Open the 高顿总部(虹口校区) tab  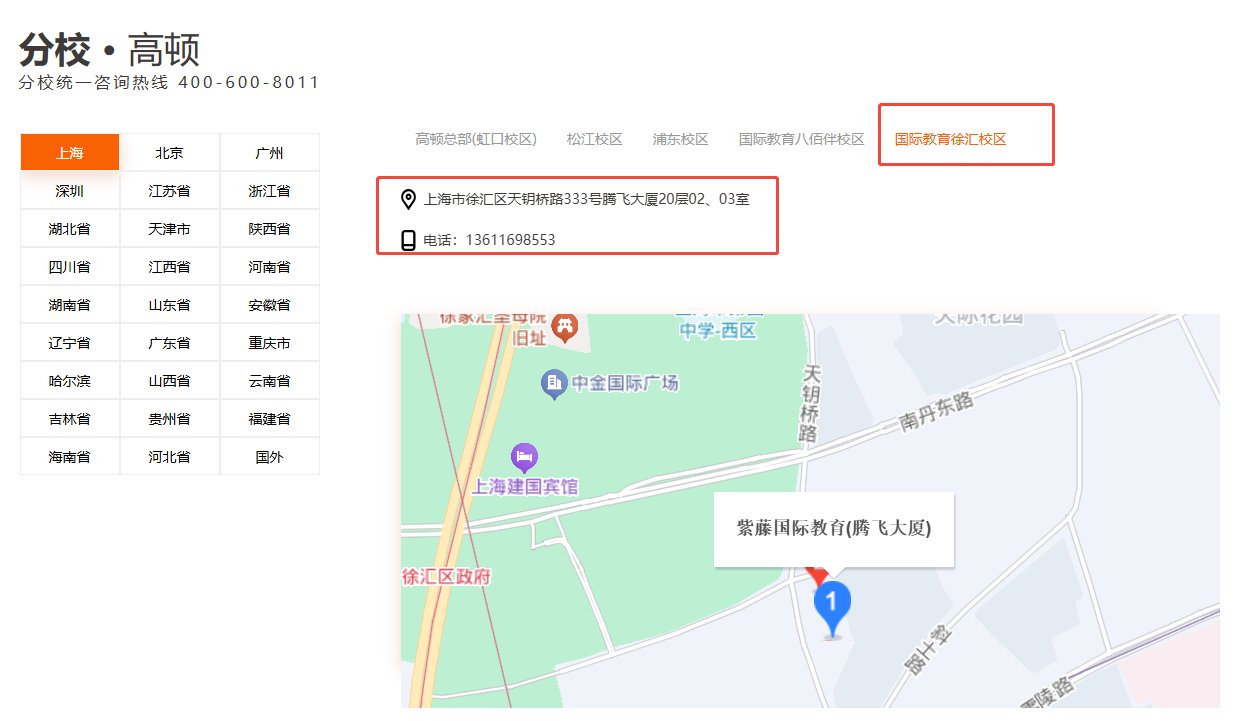pos(476,139)
